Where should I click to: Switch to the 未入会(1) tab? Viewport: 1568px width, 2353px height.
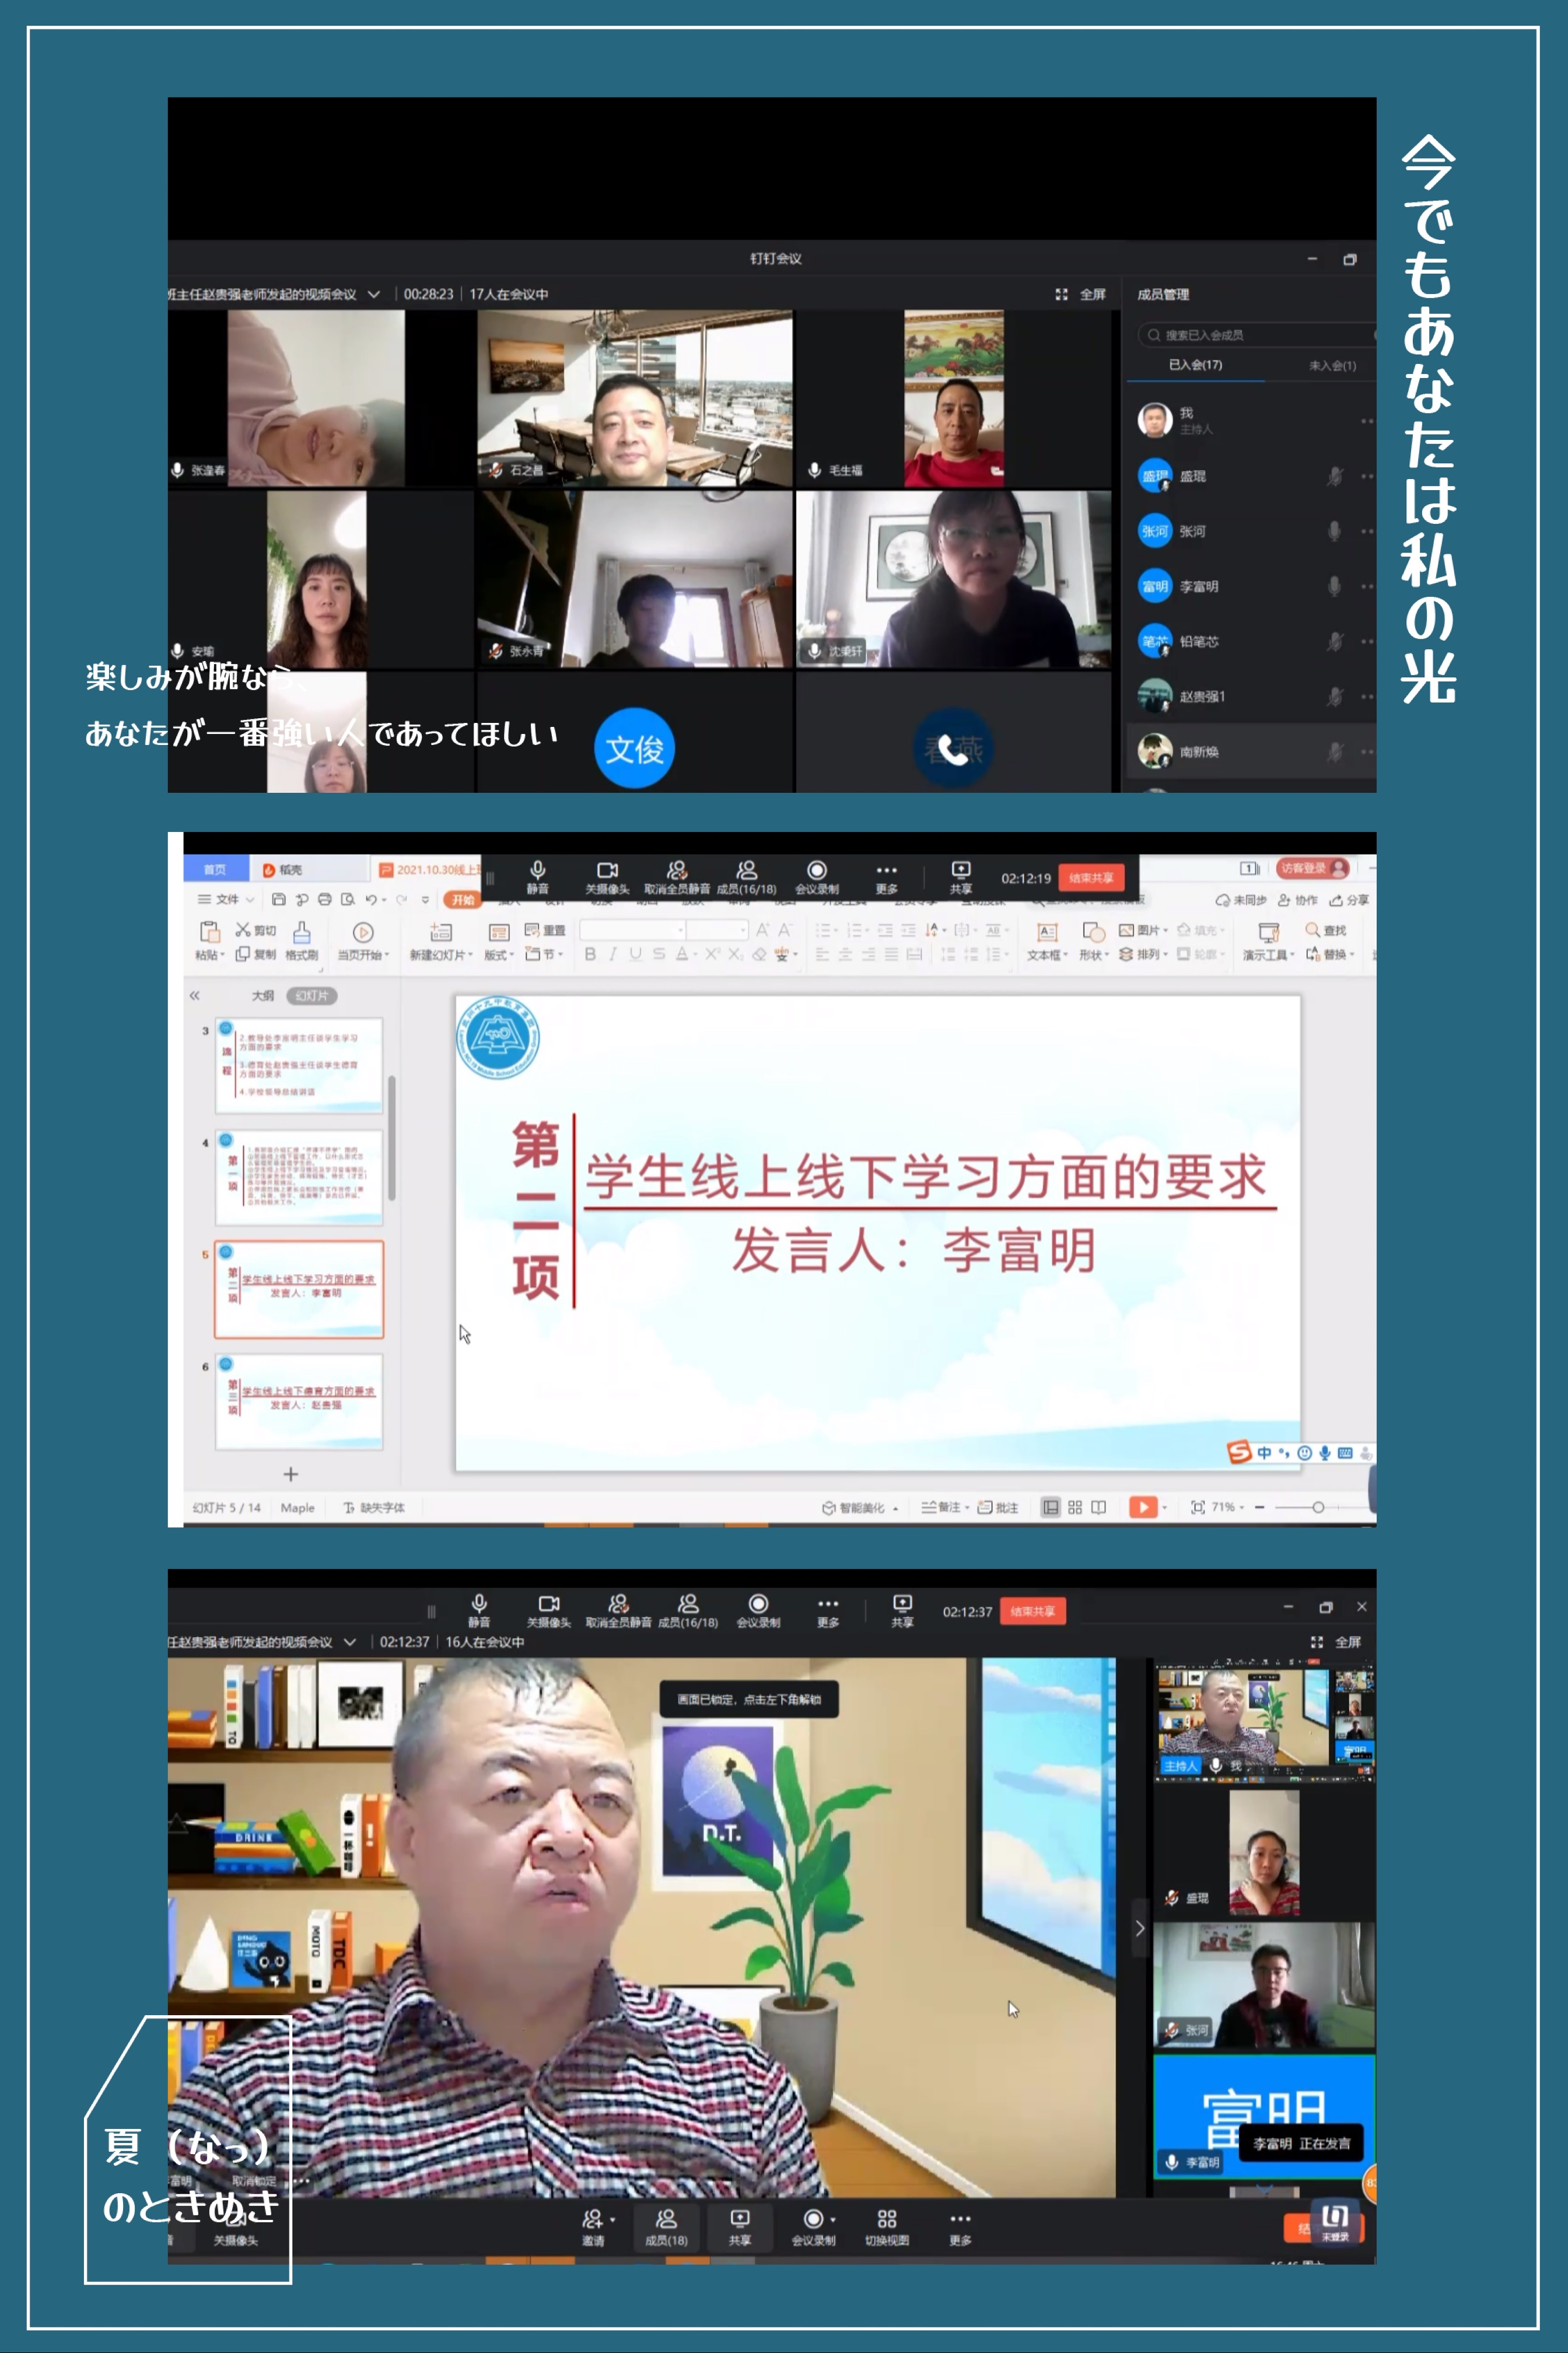[1332, 365]
